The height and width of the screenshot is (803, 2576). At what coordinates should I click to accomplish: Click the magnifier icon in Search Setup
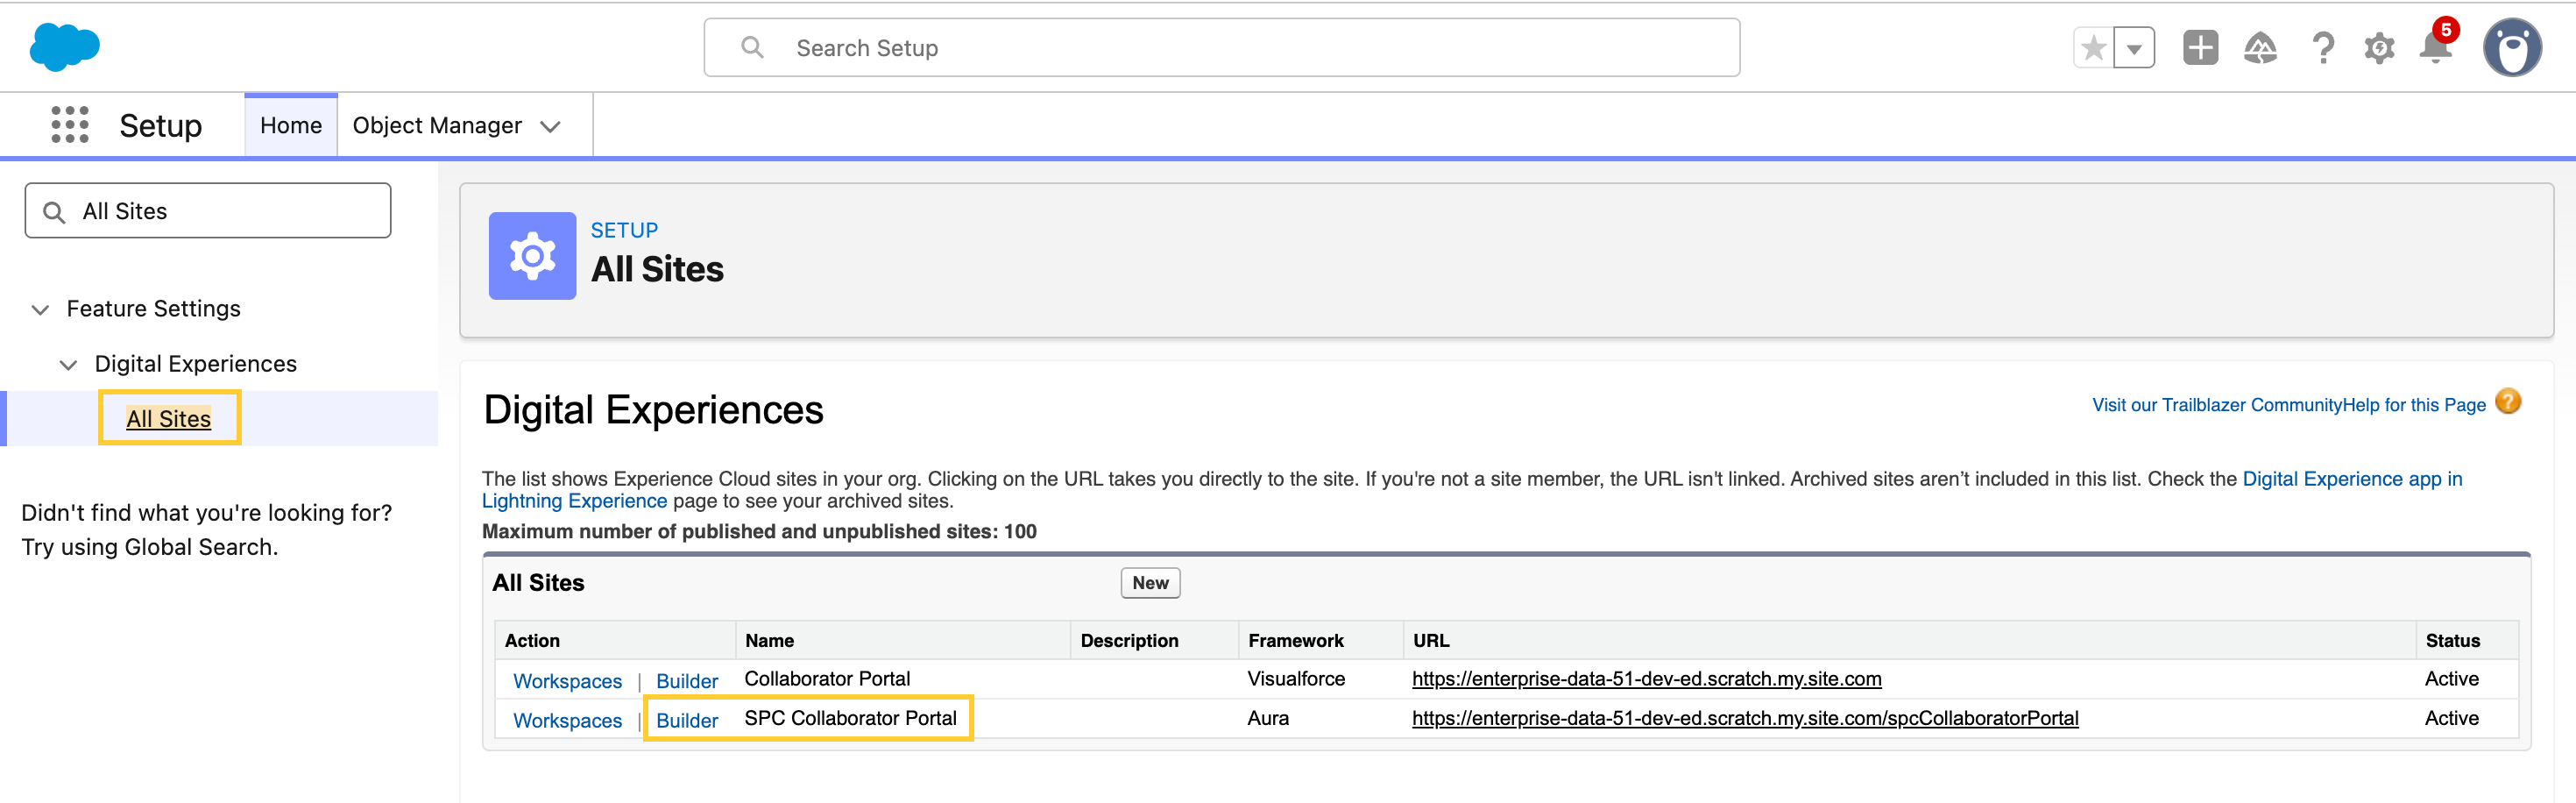(x=752, y=48)
